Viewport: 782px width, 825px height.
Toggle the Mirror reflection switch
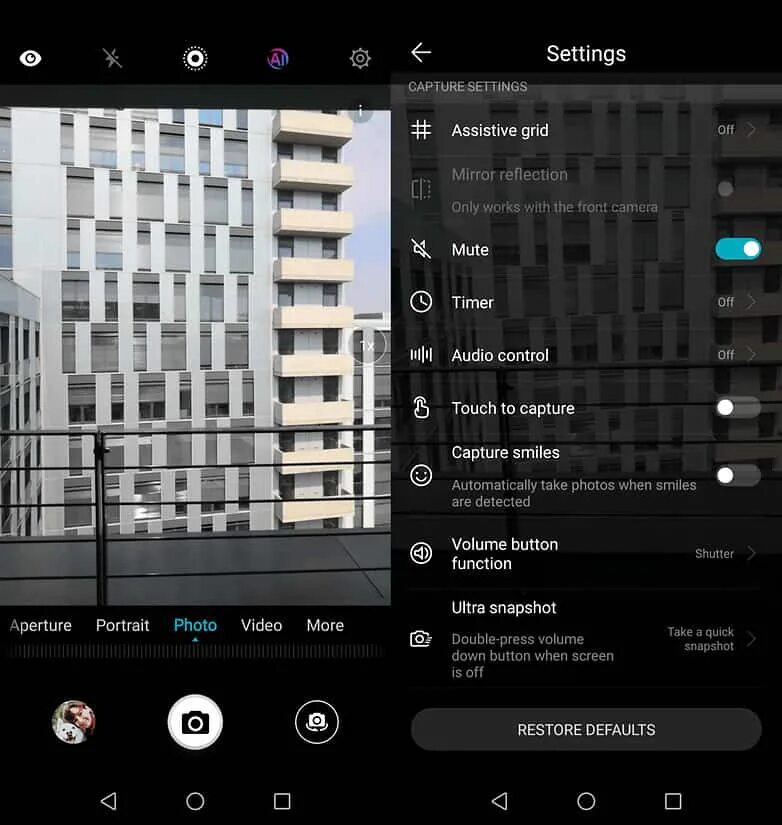pos(737,189)
